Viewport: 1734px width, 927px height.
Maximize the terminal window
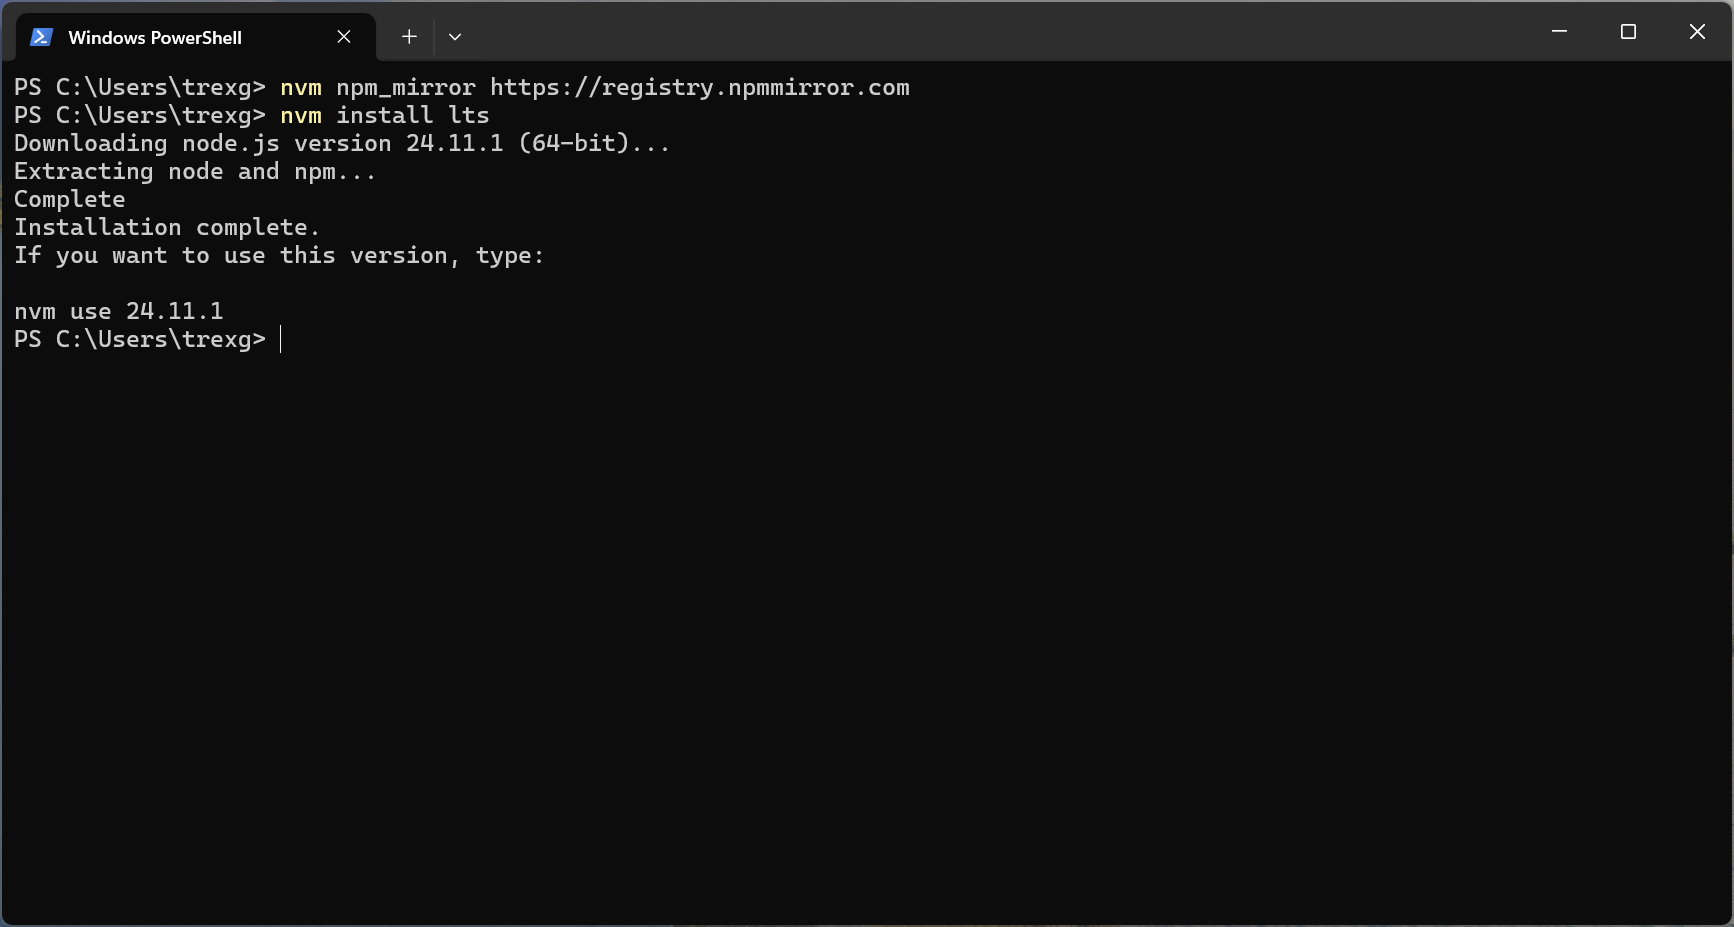tap(1628, 32)
